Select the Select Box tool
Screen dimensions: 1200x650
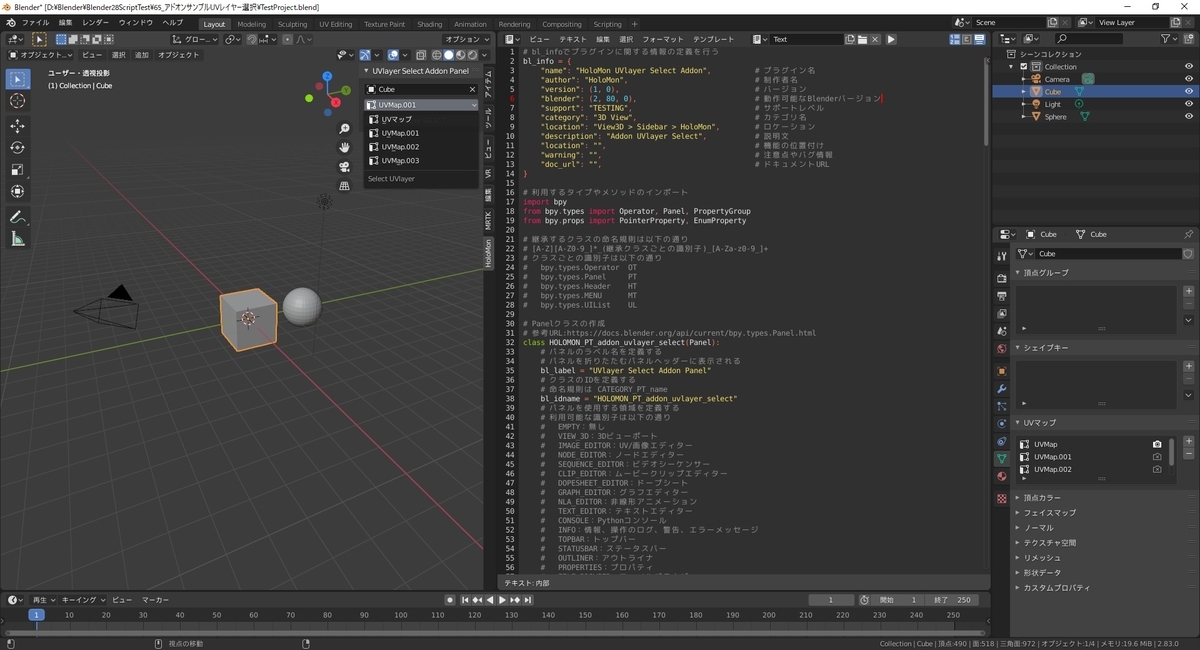click(x=17, y=79)
